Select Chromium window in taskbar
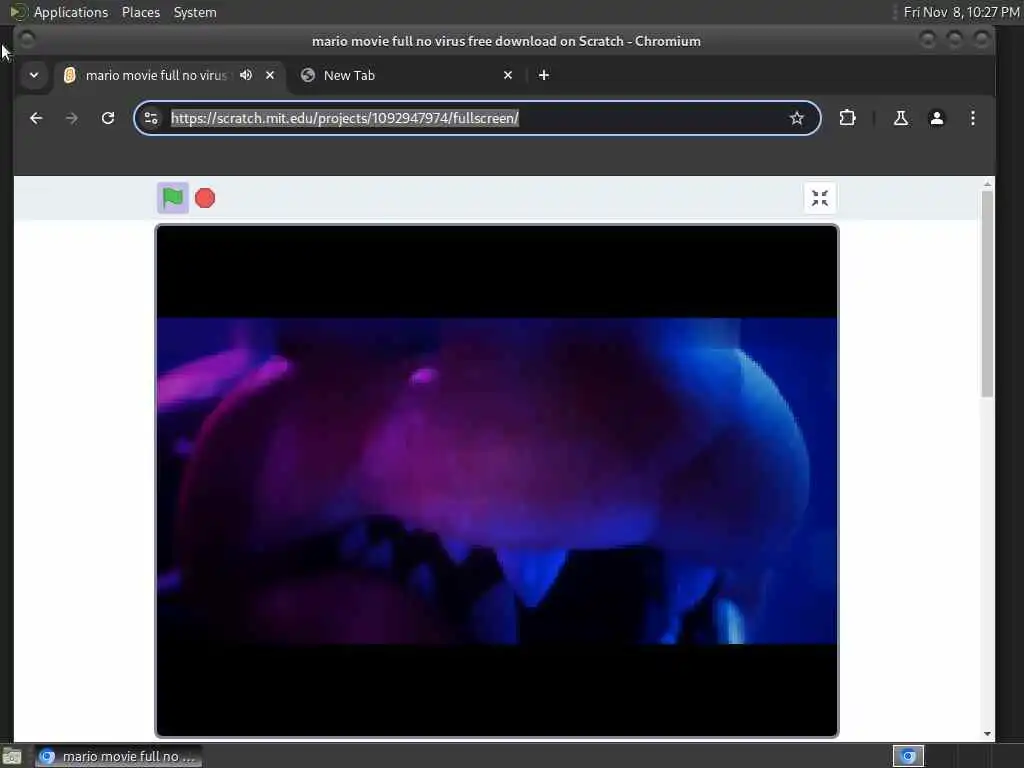 click(x=118, y=756)
